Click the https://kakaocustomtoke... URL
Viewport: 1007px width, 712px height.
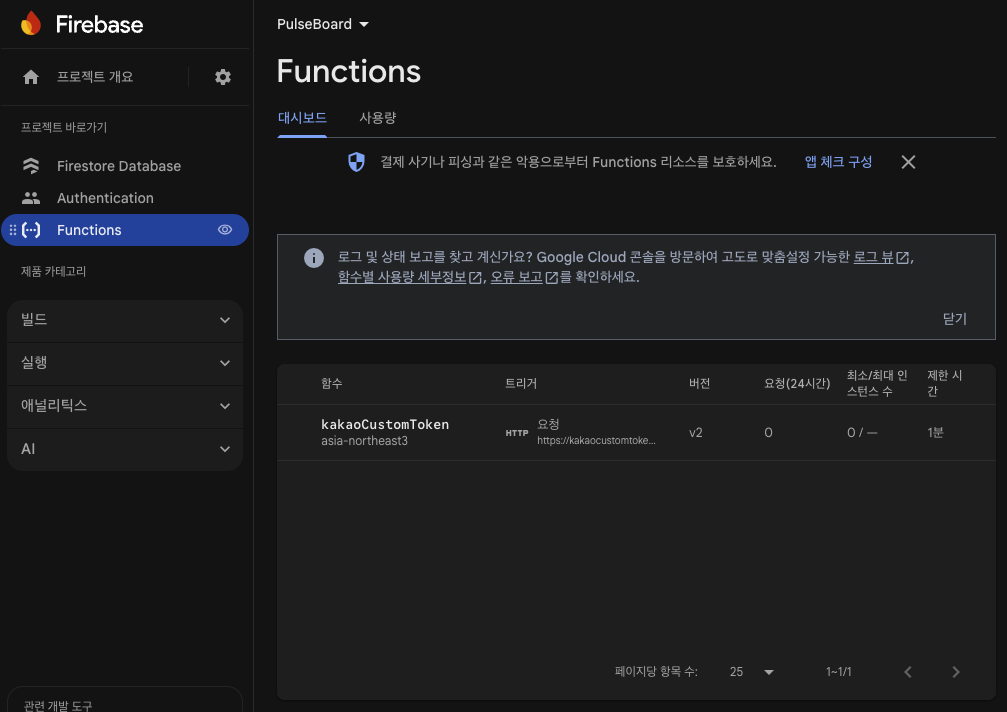pyautogui.click(x=597, y=440)
